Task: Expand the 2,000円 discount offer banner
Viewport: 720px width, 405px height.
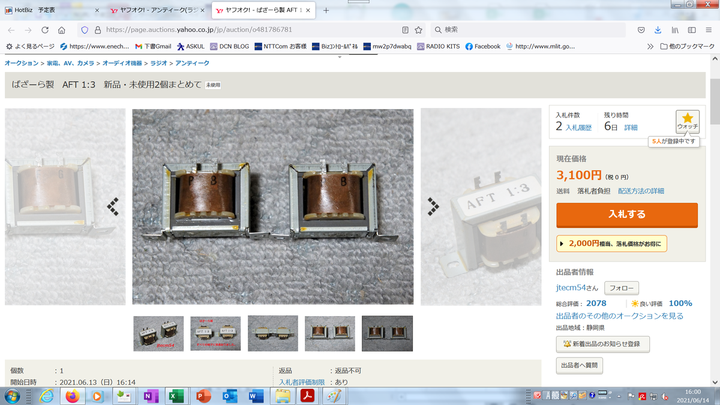Action: point(610,243)
